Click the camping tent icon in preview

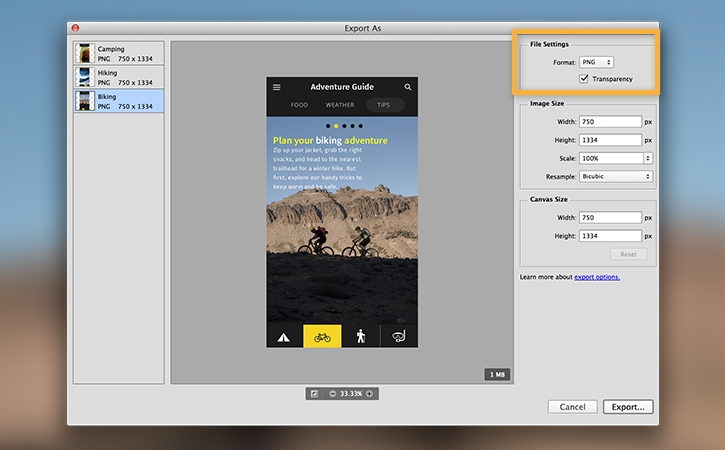click(x=284, y=337)
